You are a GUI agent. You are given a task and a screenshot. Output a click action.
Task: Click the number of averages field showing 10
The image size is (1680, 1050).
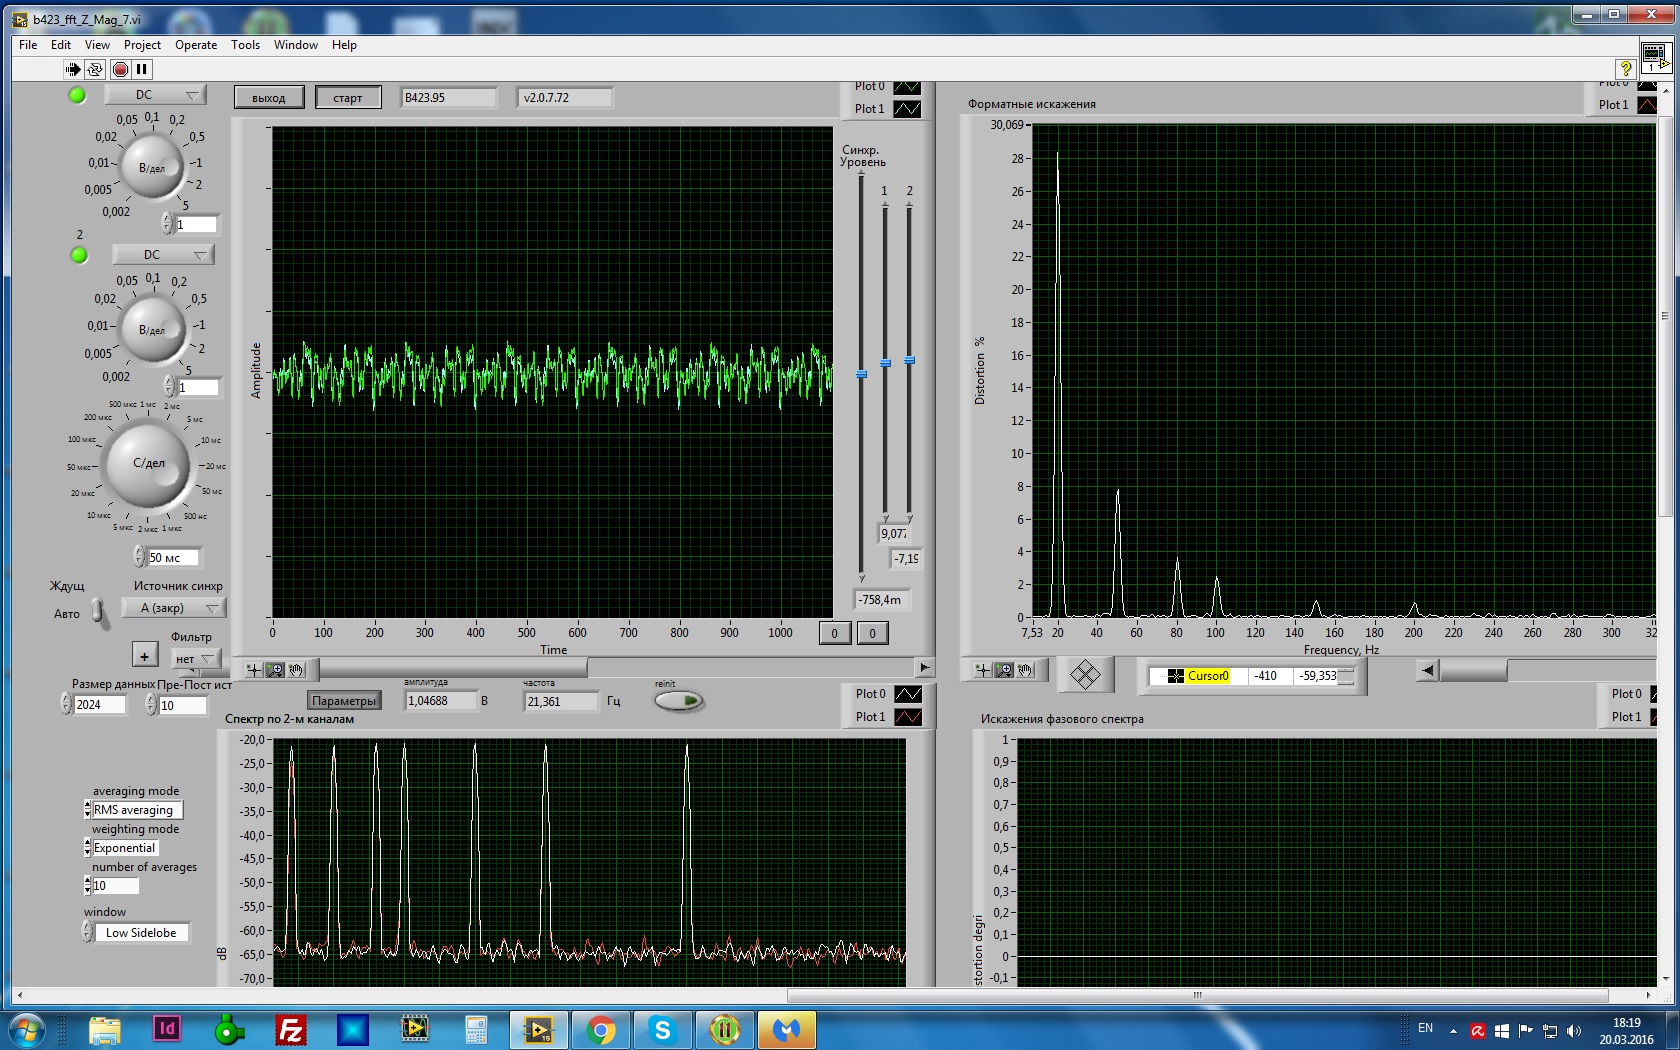coord(115,886)
